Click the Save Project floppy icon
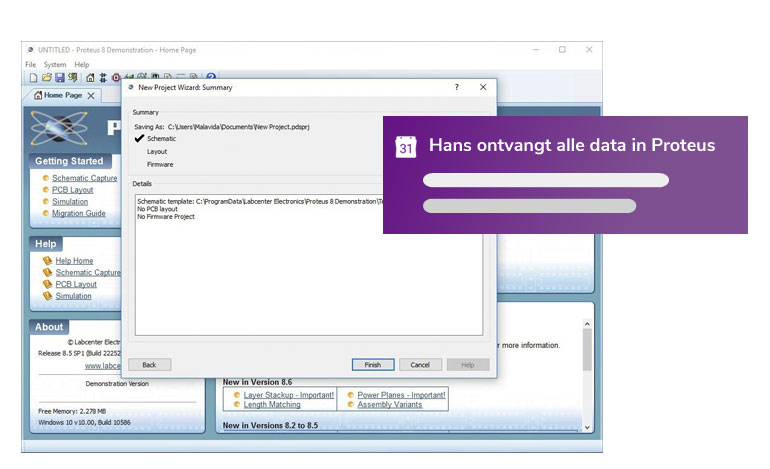This screenshot has height=469, width=770. coord(60,78)
